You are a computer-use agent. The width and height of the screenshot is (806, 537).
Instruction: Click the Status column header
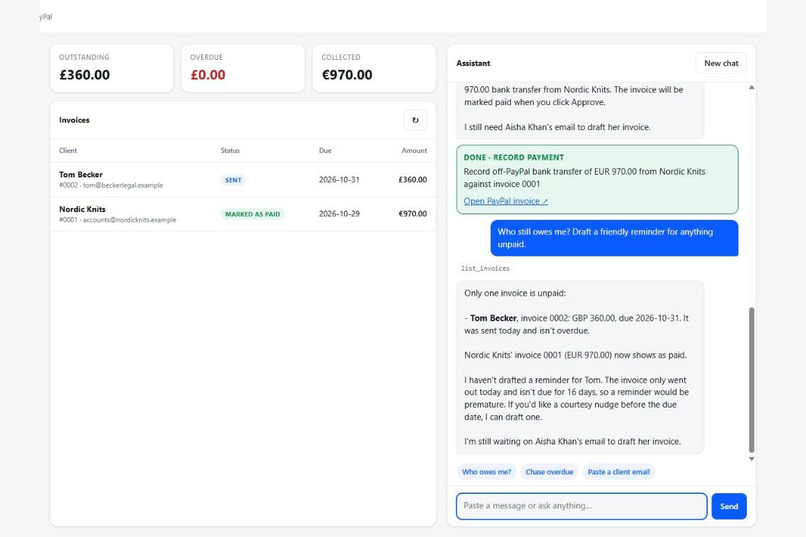(x=230, y=151)
